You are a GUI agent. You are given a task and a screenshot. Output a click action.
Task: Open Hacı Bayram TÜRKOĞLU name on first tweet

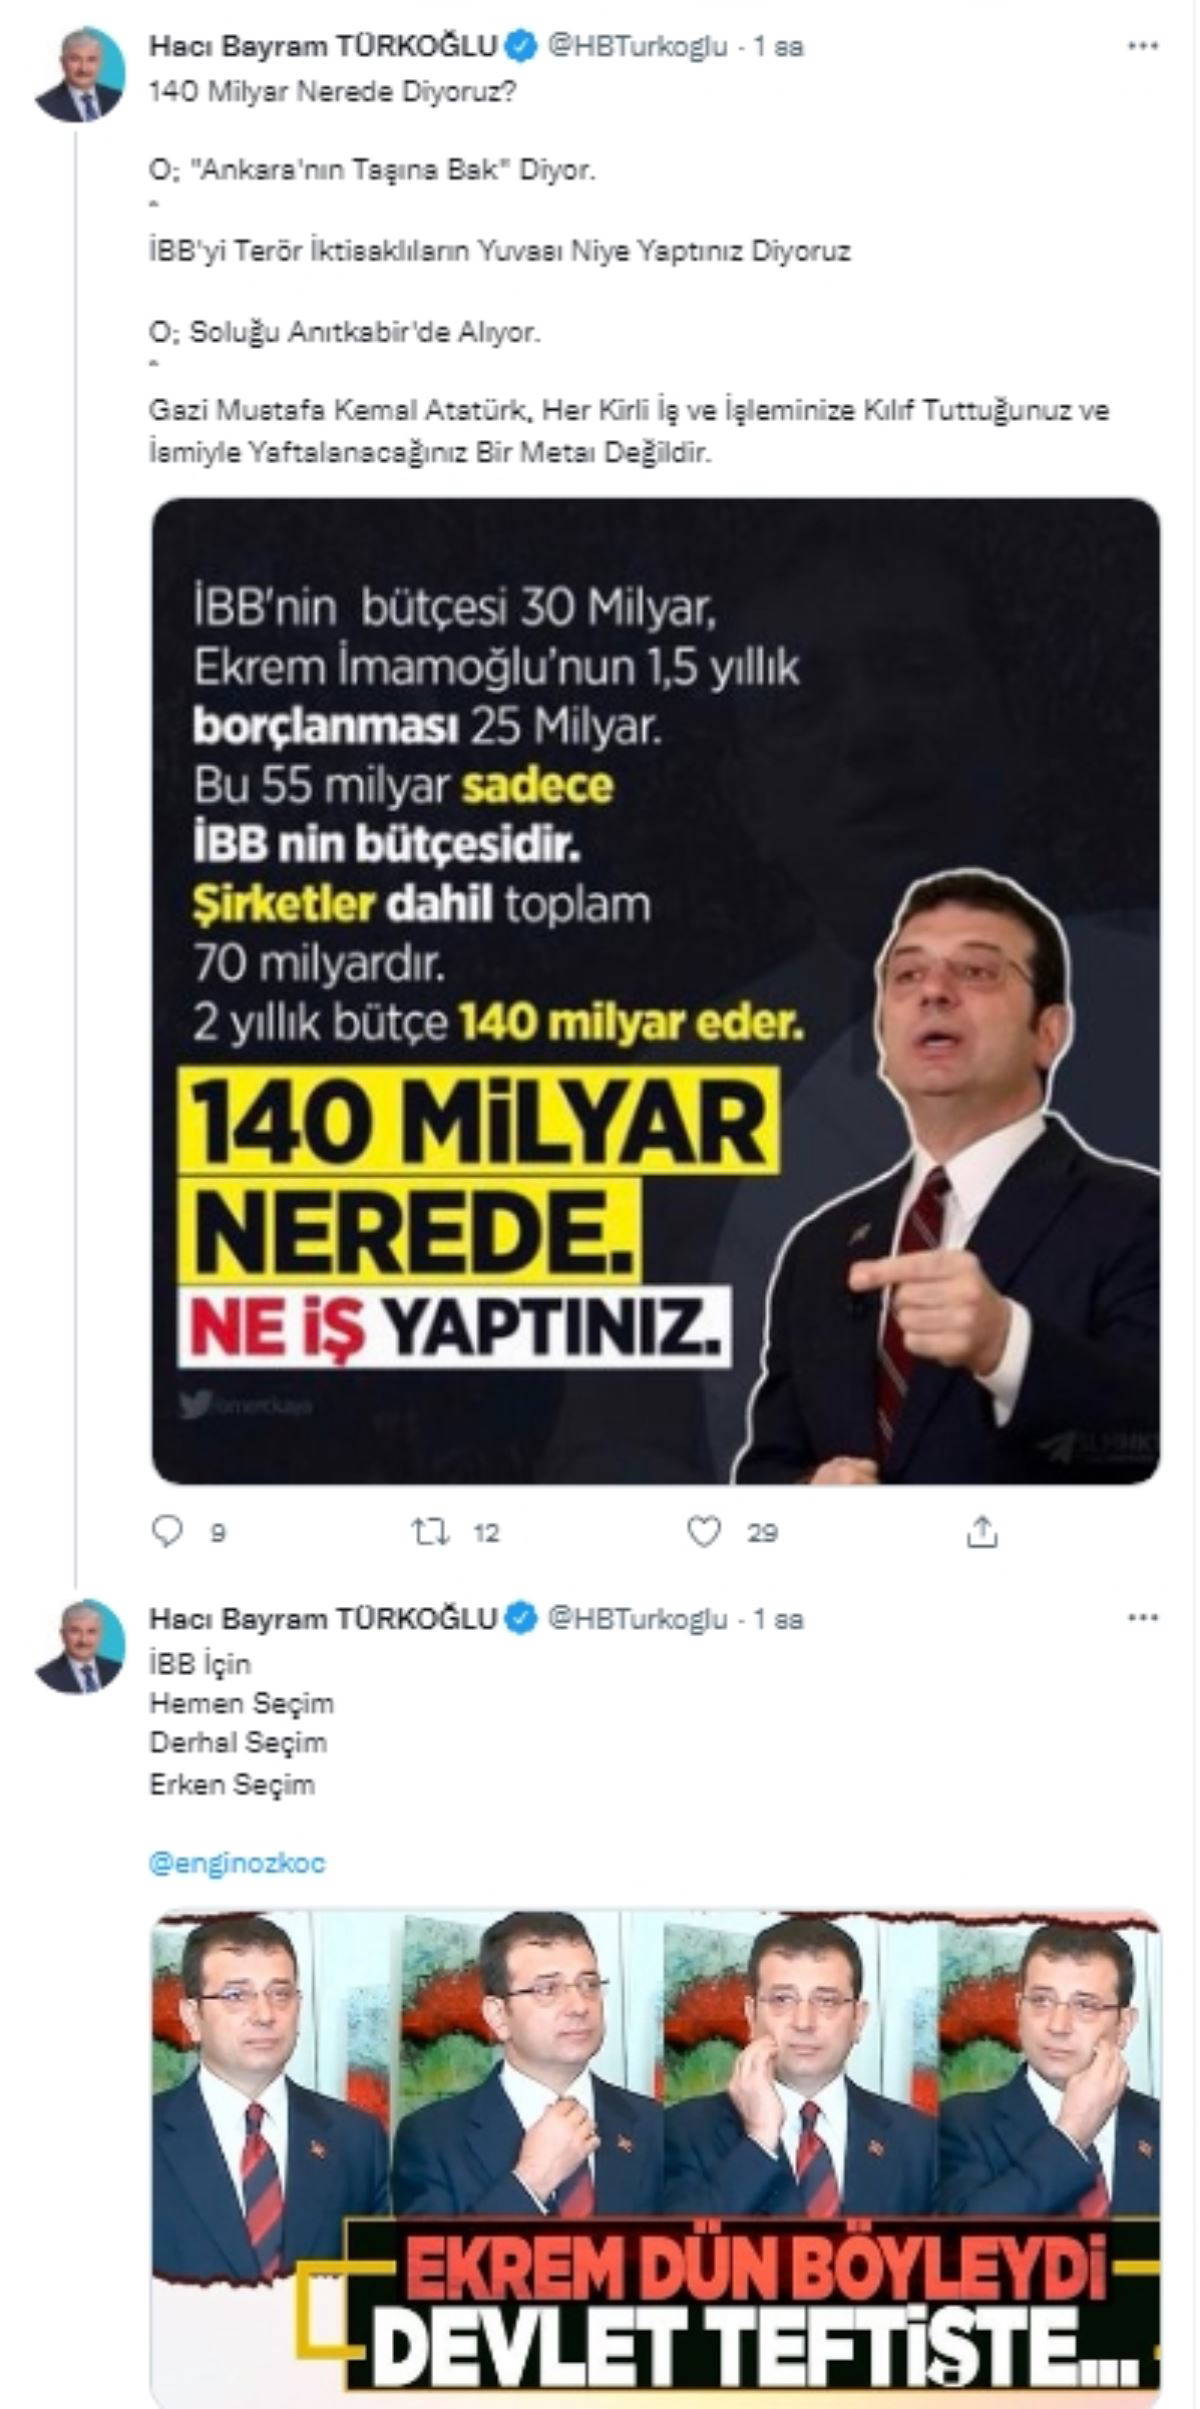(322, 46)
